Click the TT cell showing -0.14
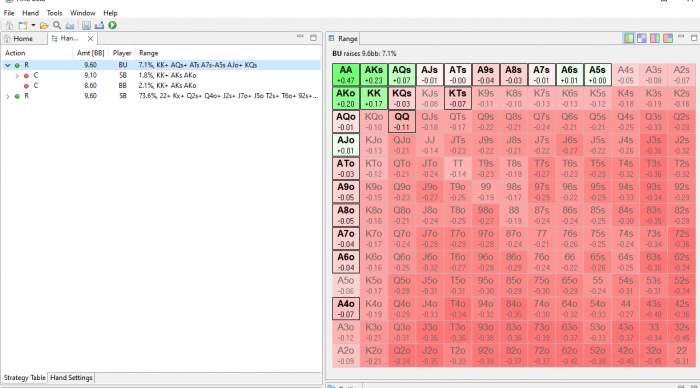This screenshot has height=388, width=700. pyautogui.click(x=458, y=168)
